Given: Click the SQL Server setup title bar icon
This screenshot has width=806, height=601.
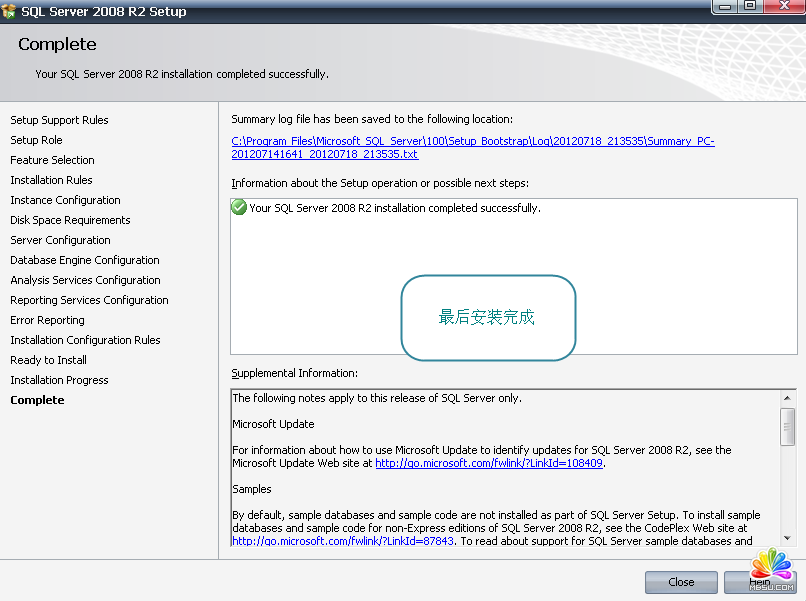Looking at the screenshot, I should point(9,12).
